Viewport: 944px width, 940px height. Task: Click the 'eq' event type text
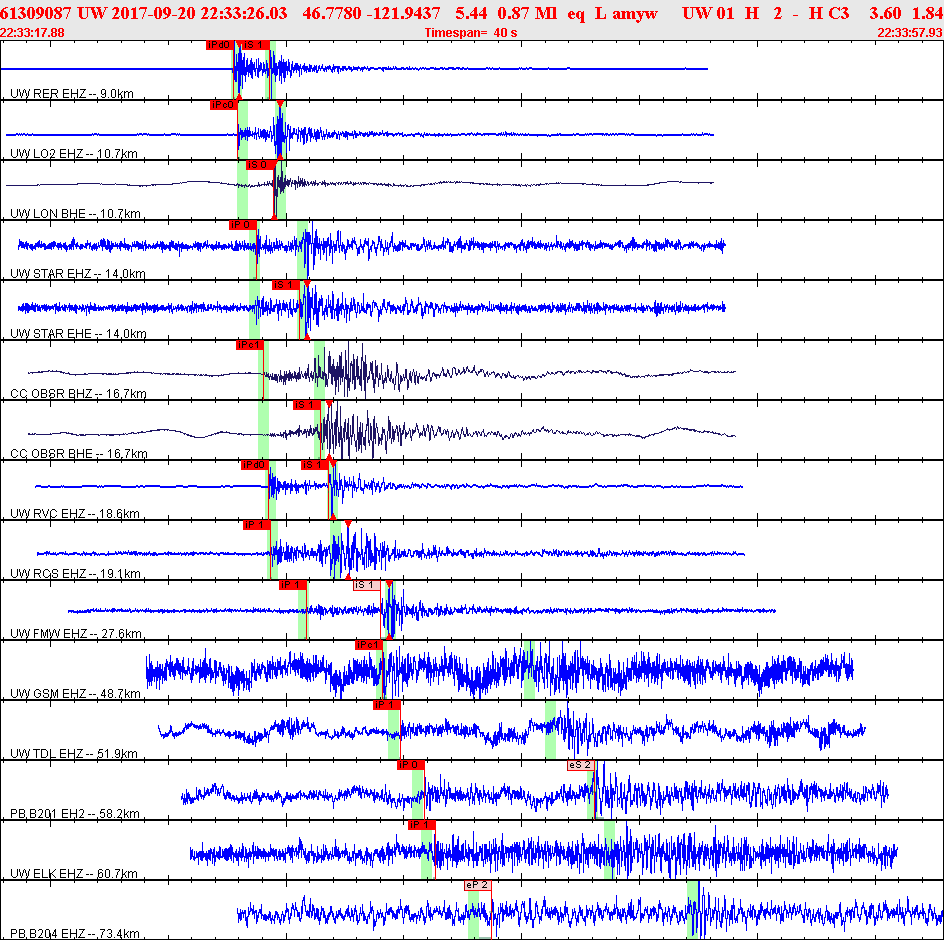(576, 13)
